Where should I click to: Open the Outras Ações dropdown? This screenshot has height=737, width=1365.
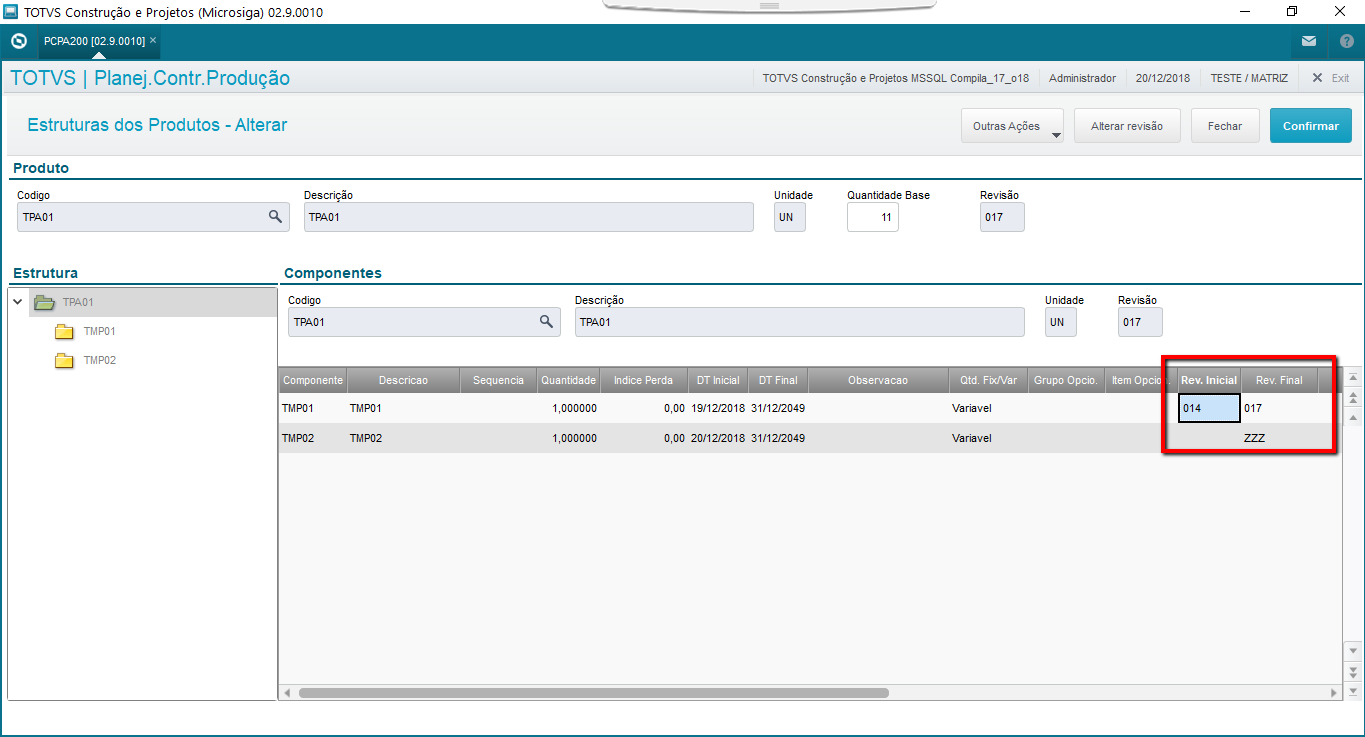(x=1012, y=127)
